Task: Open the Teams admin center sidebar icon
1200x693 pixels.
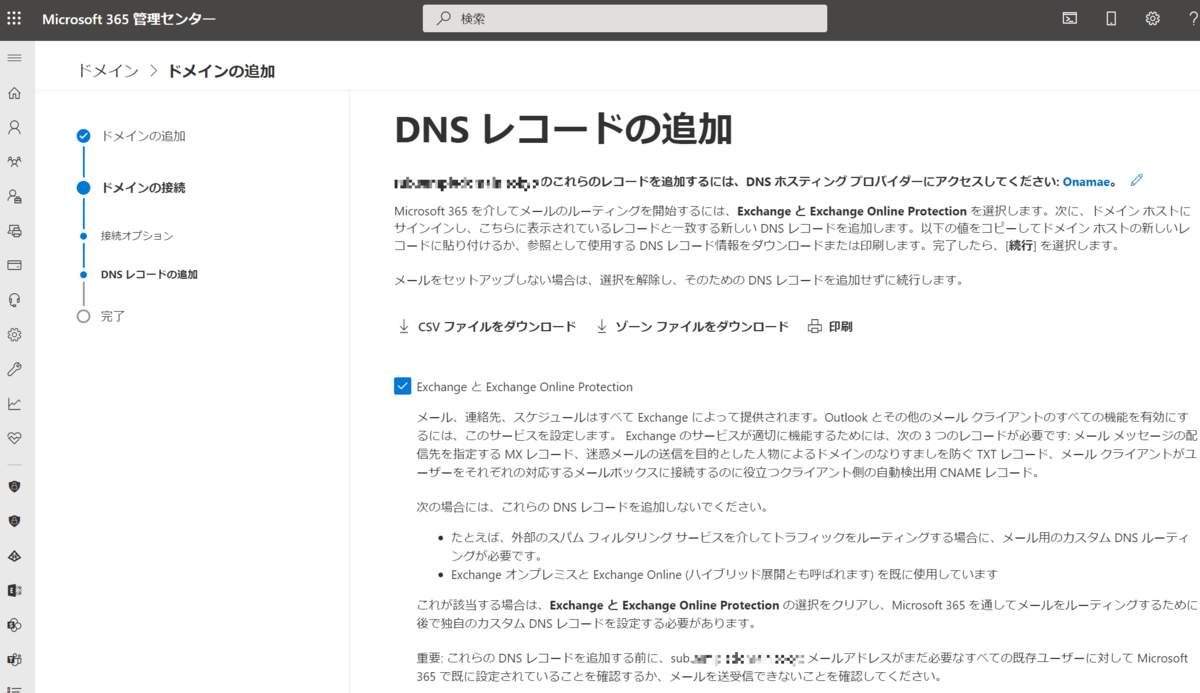Action: click(x=14, y=660)
